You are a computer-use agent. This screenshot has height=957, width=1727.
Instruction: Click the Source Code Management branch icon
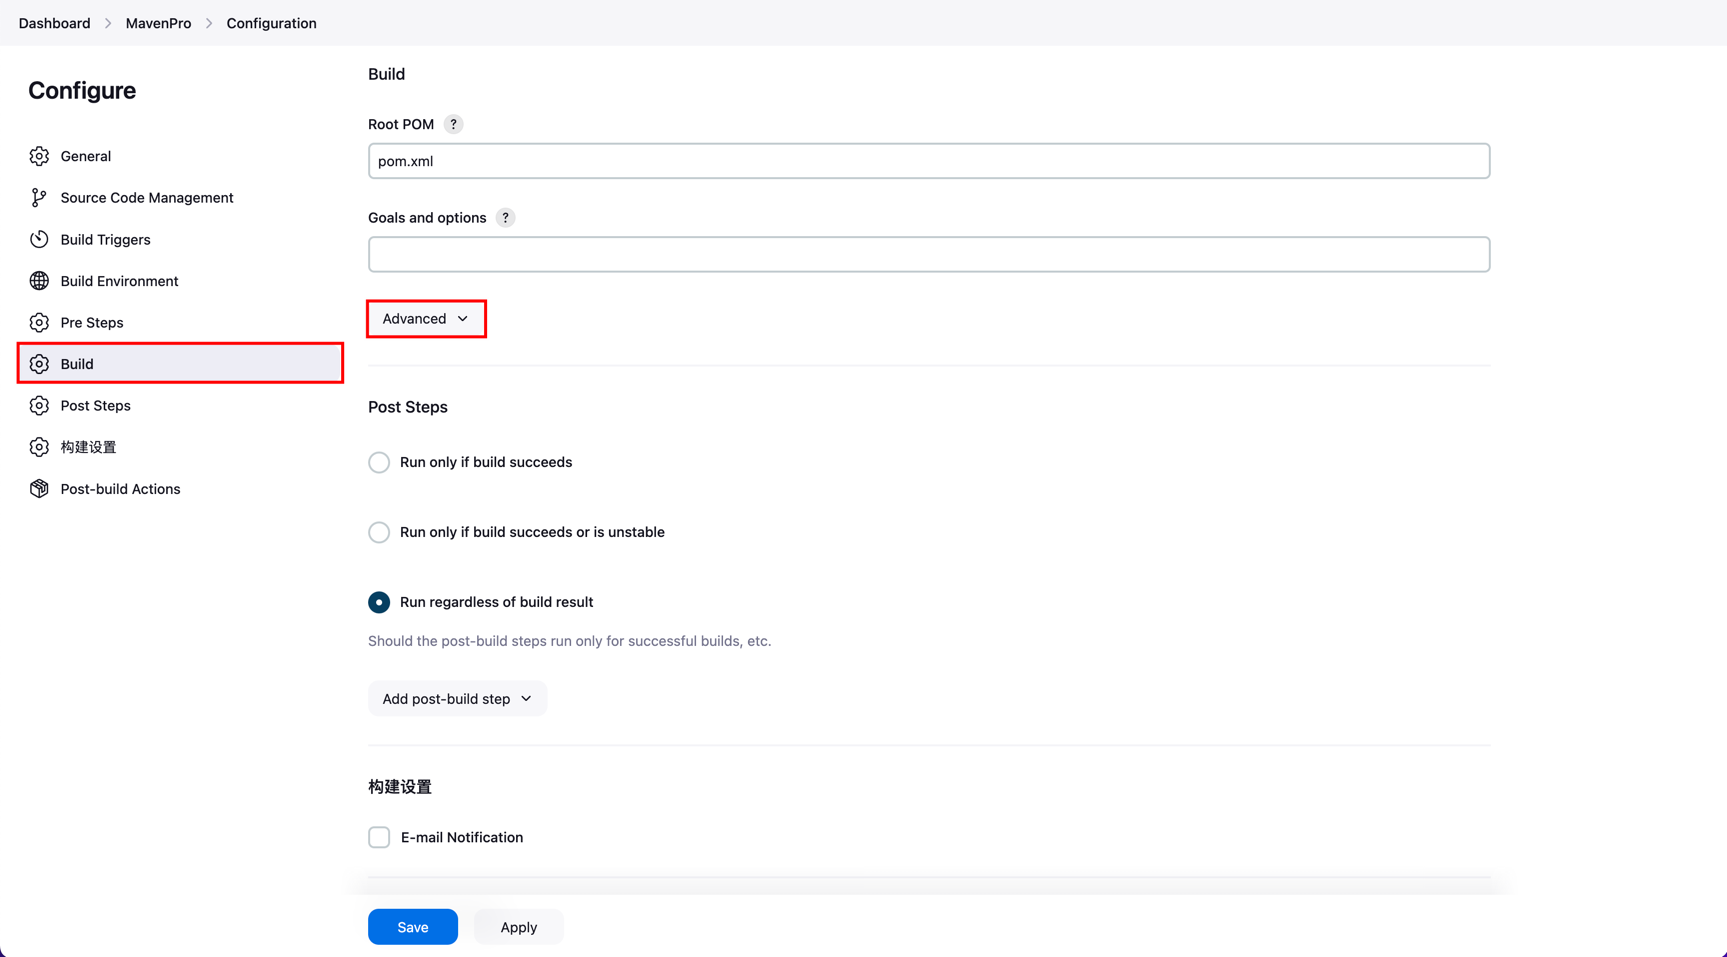(x=39, y=198)
